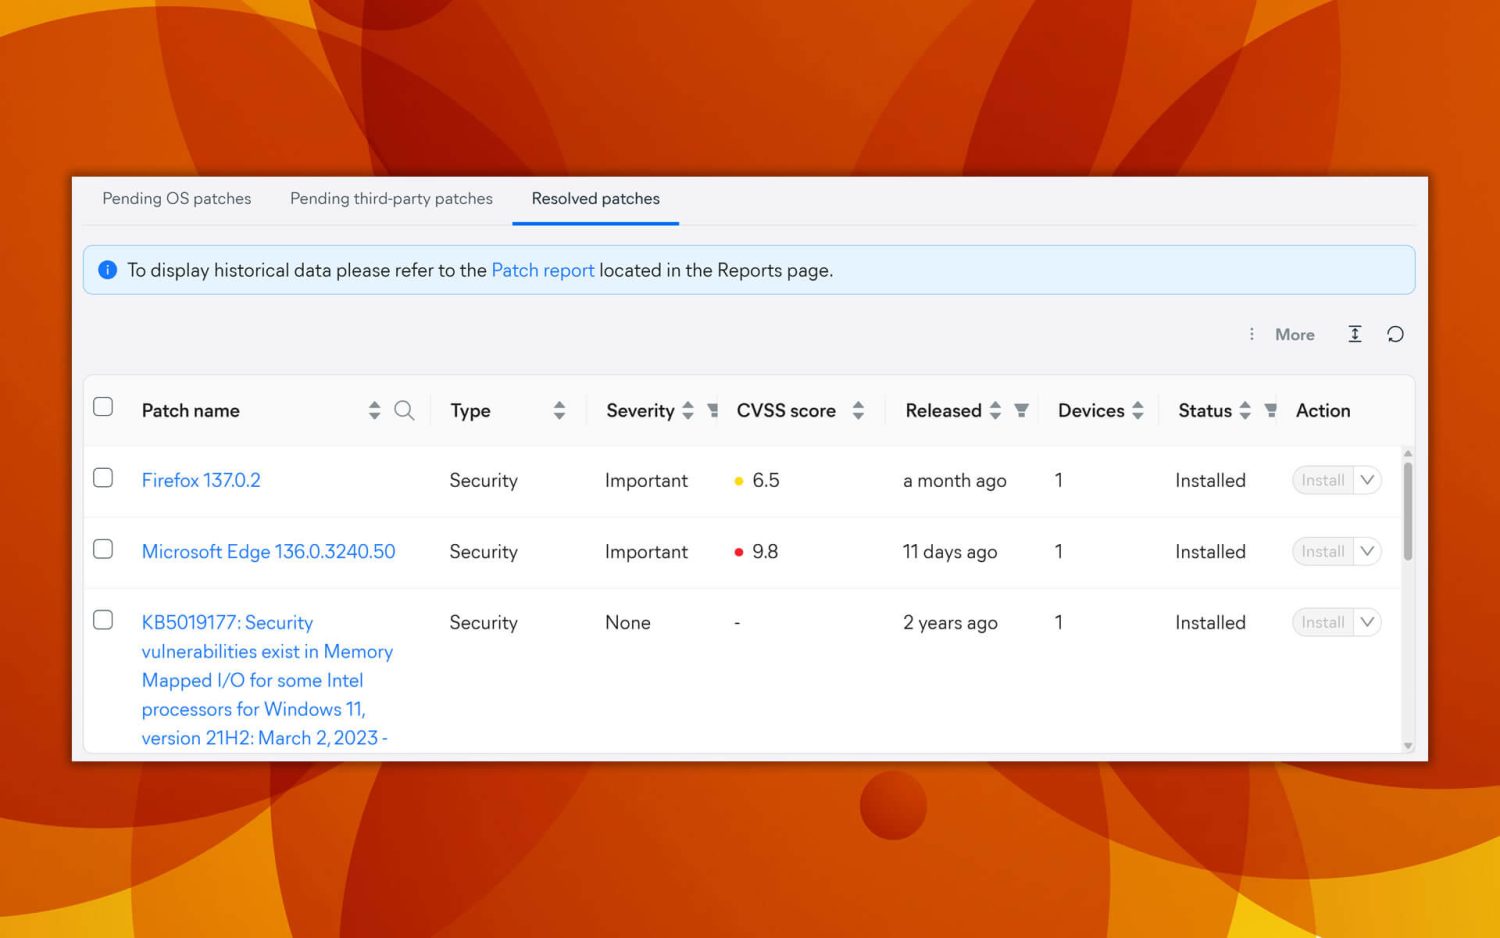
Task: Open search in the Patch name column
Action: pos(405,410)
